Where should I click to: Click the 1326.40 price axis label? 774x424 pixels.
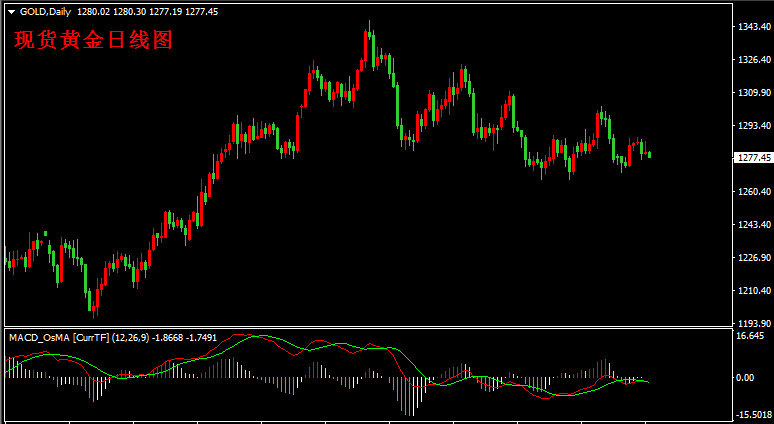pyautogui.click(x=755, y=59)
